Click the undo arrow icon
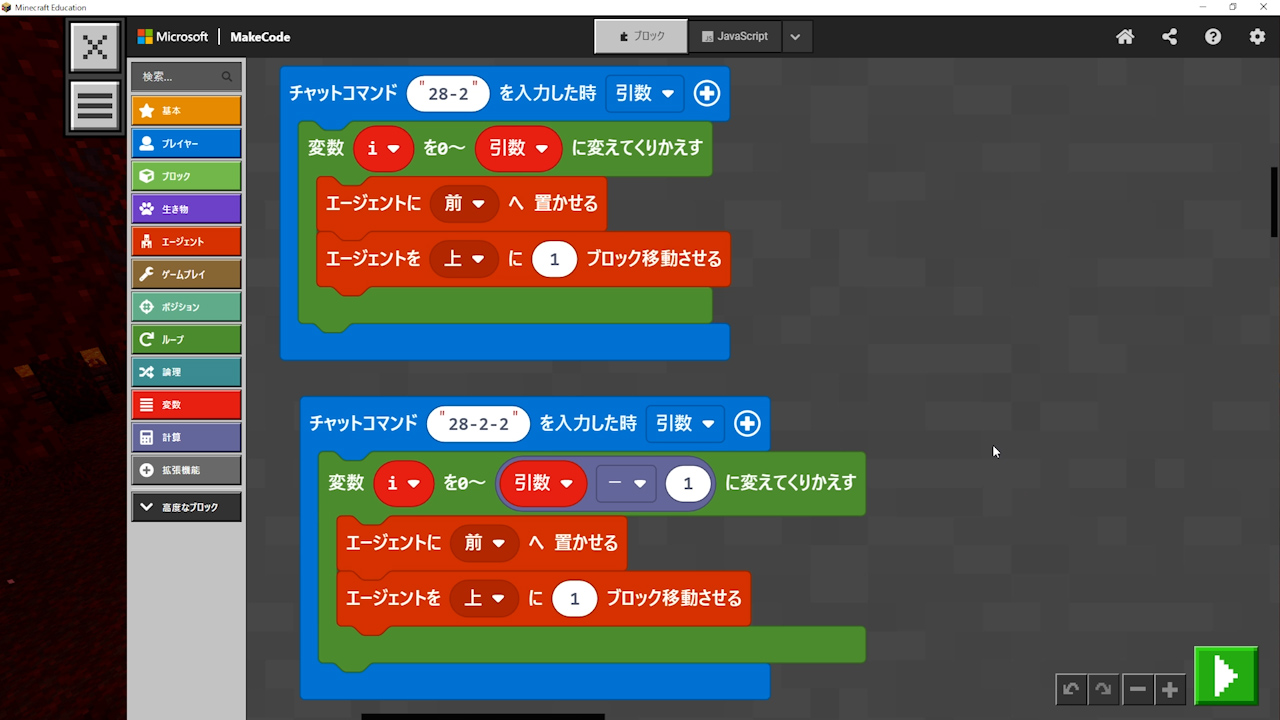 click(x=1071, y=689)
